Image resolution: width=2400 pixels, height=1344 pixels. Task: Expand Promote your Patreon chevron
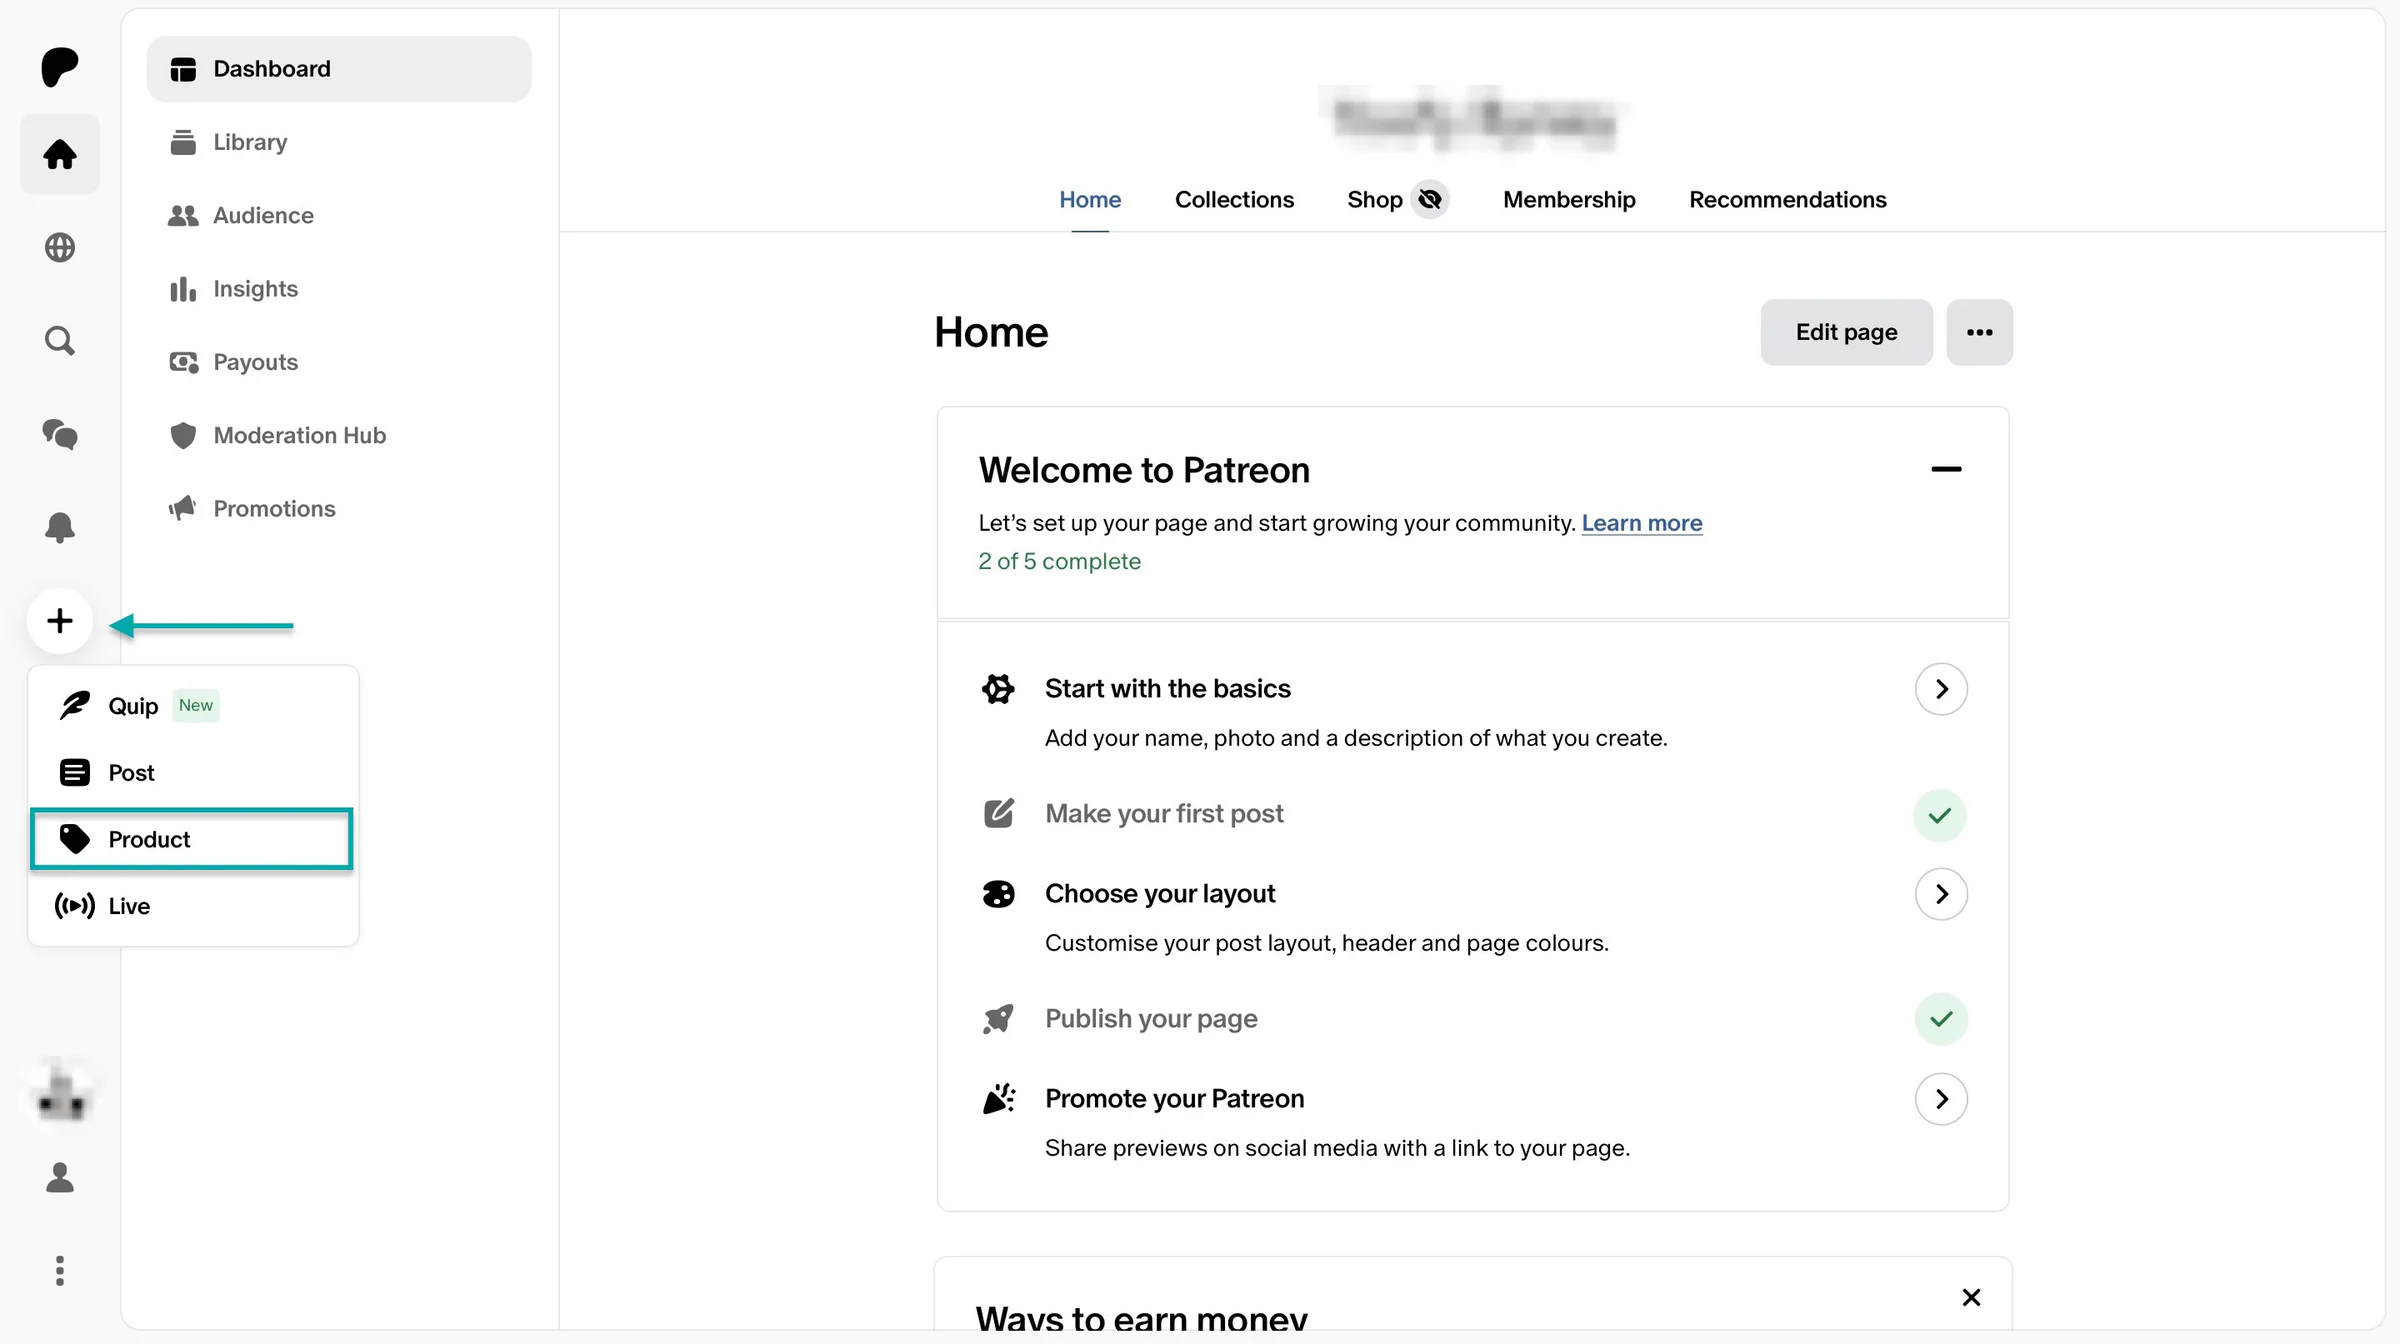pyautogui.click(x=1941, y=1099)
